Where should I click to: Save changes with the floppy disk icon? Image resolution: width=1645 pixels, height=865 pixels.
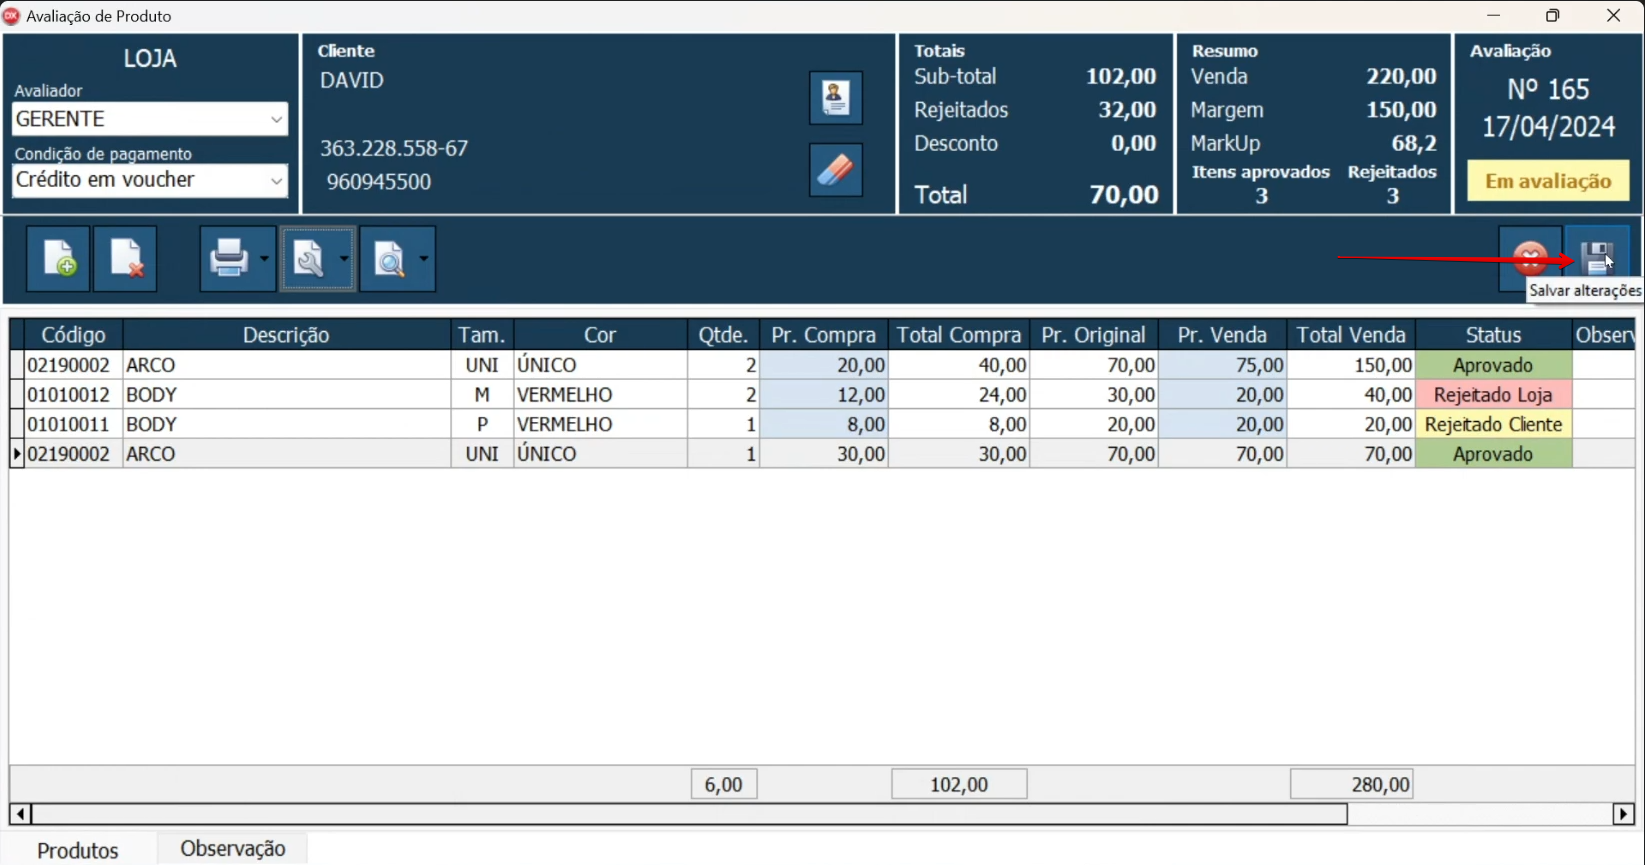(x=1597, y=259)
